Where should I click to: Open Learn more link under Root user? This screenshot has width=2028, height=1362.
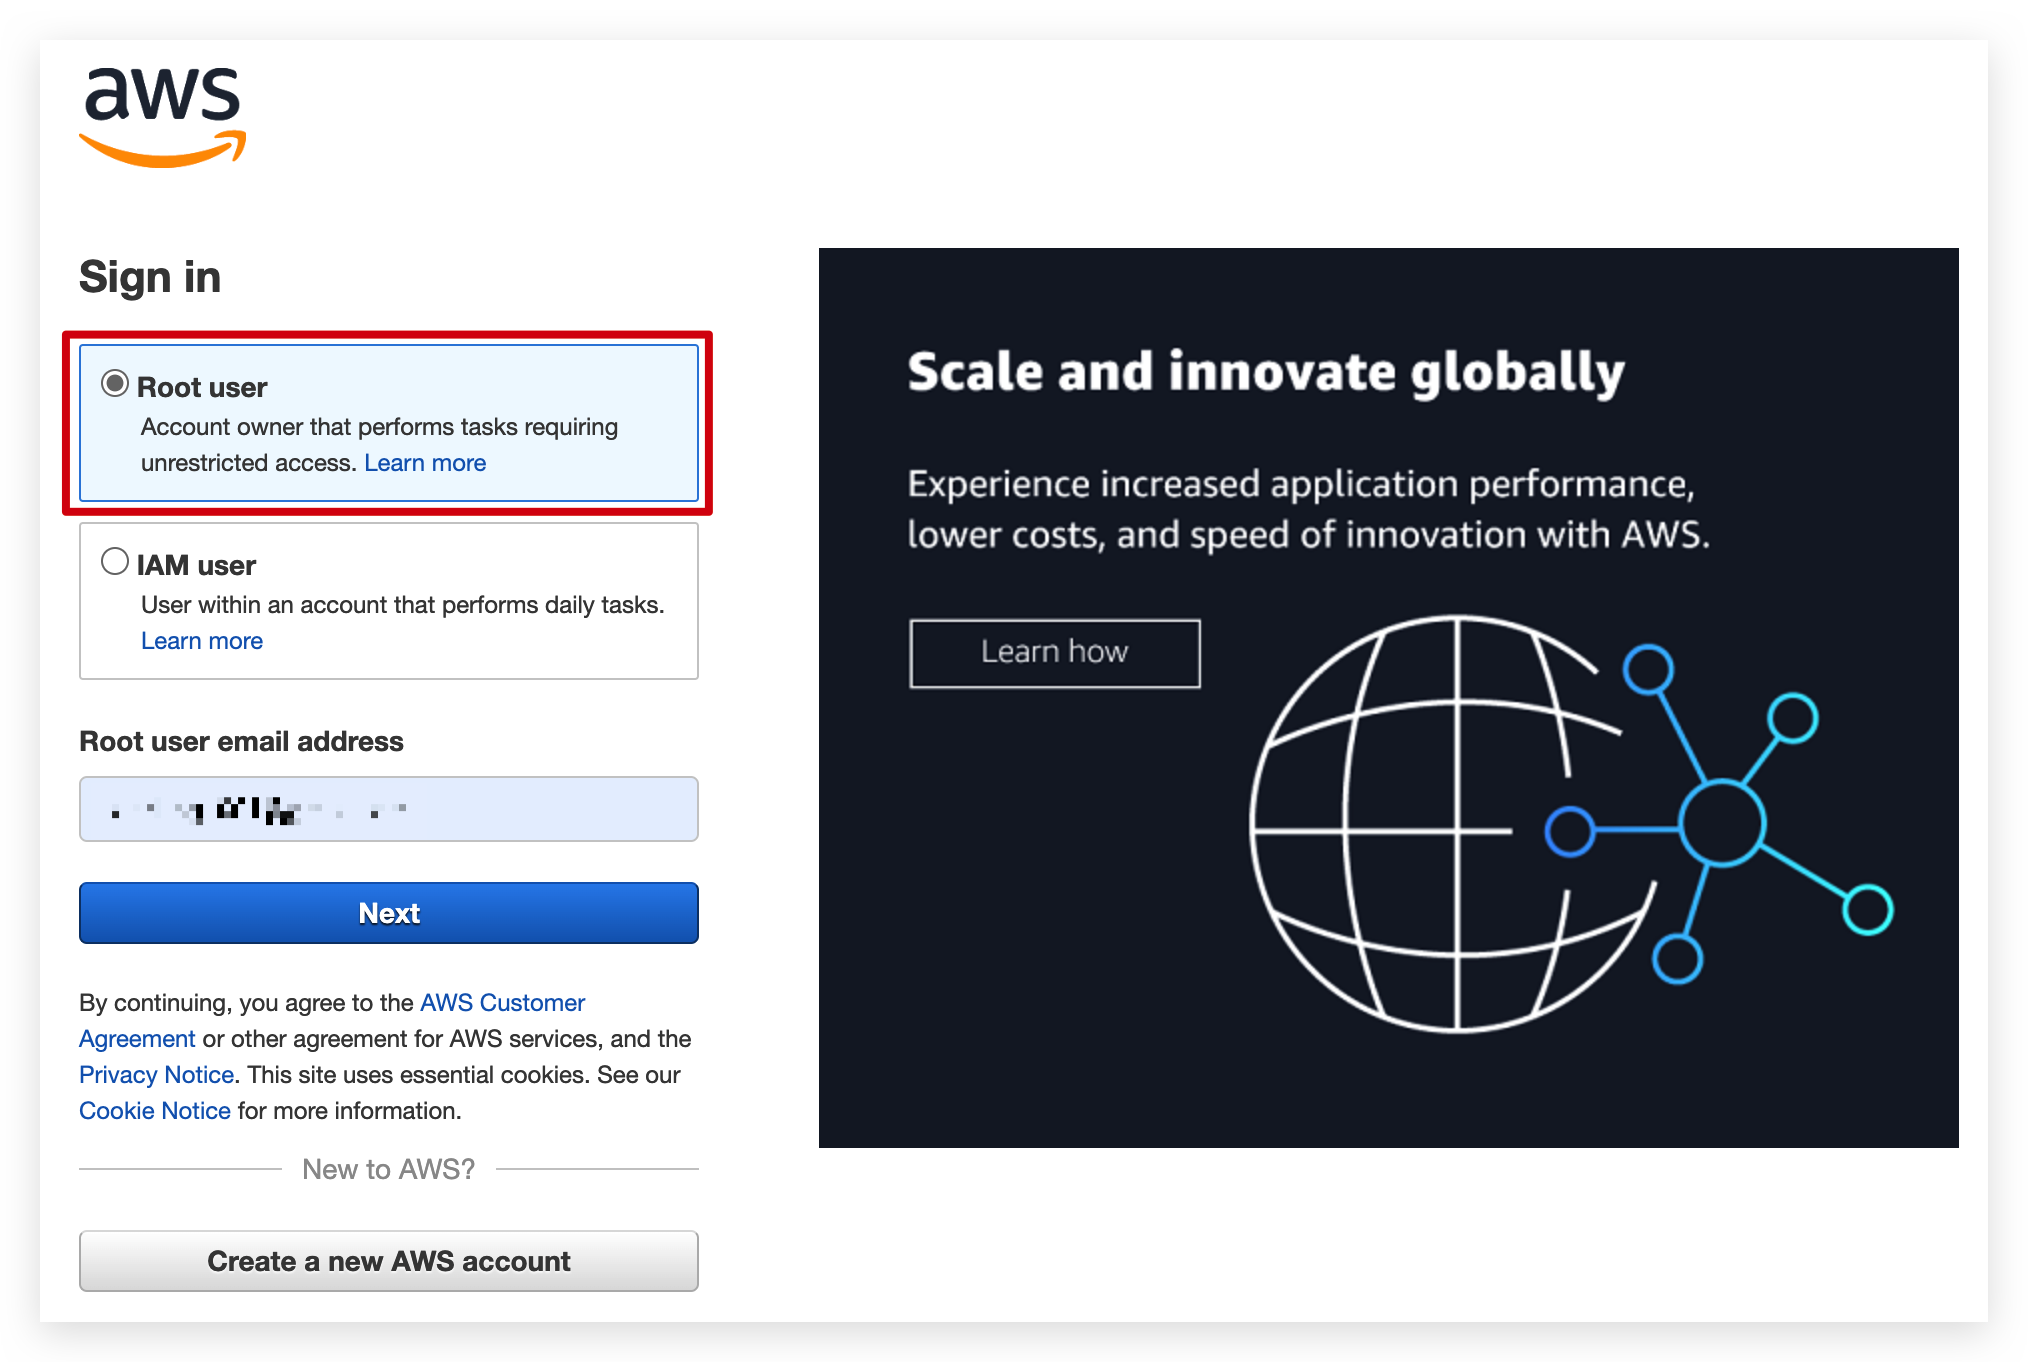425,463
